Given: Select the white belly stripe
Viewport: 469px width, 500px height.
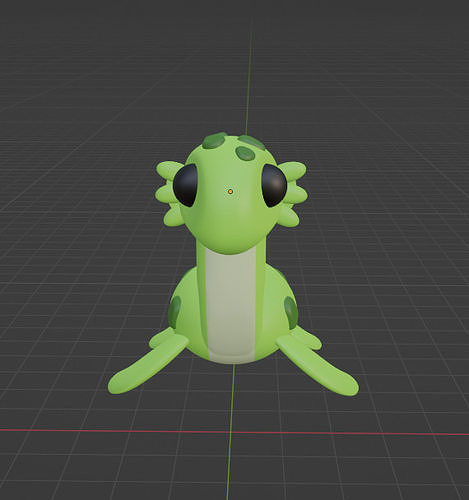Looking at the screenshot, I should point(231,305).
